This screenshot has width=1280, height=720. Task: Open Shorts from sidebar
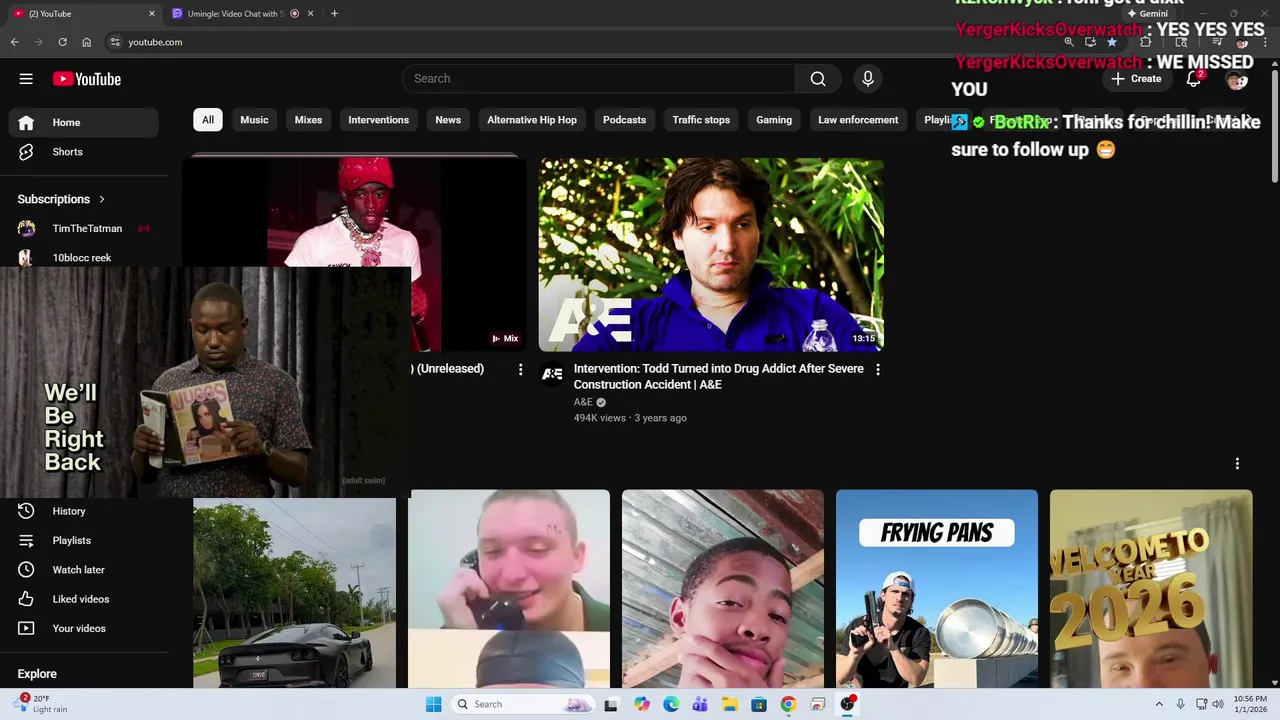coord(84,152)
